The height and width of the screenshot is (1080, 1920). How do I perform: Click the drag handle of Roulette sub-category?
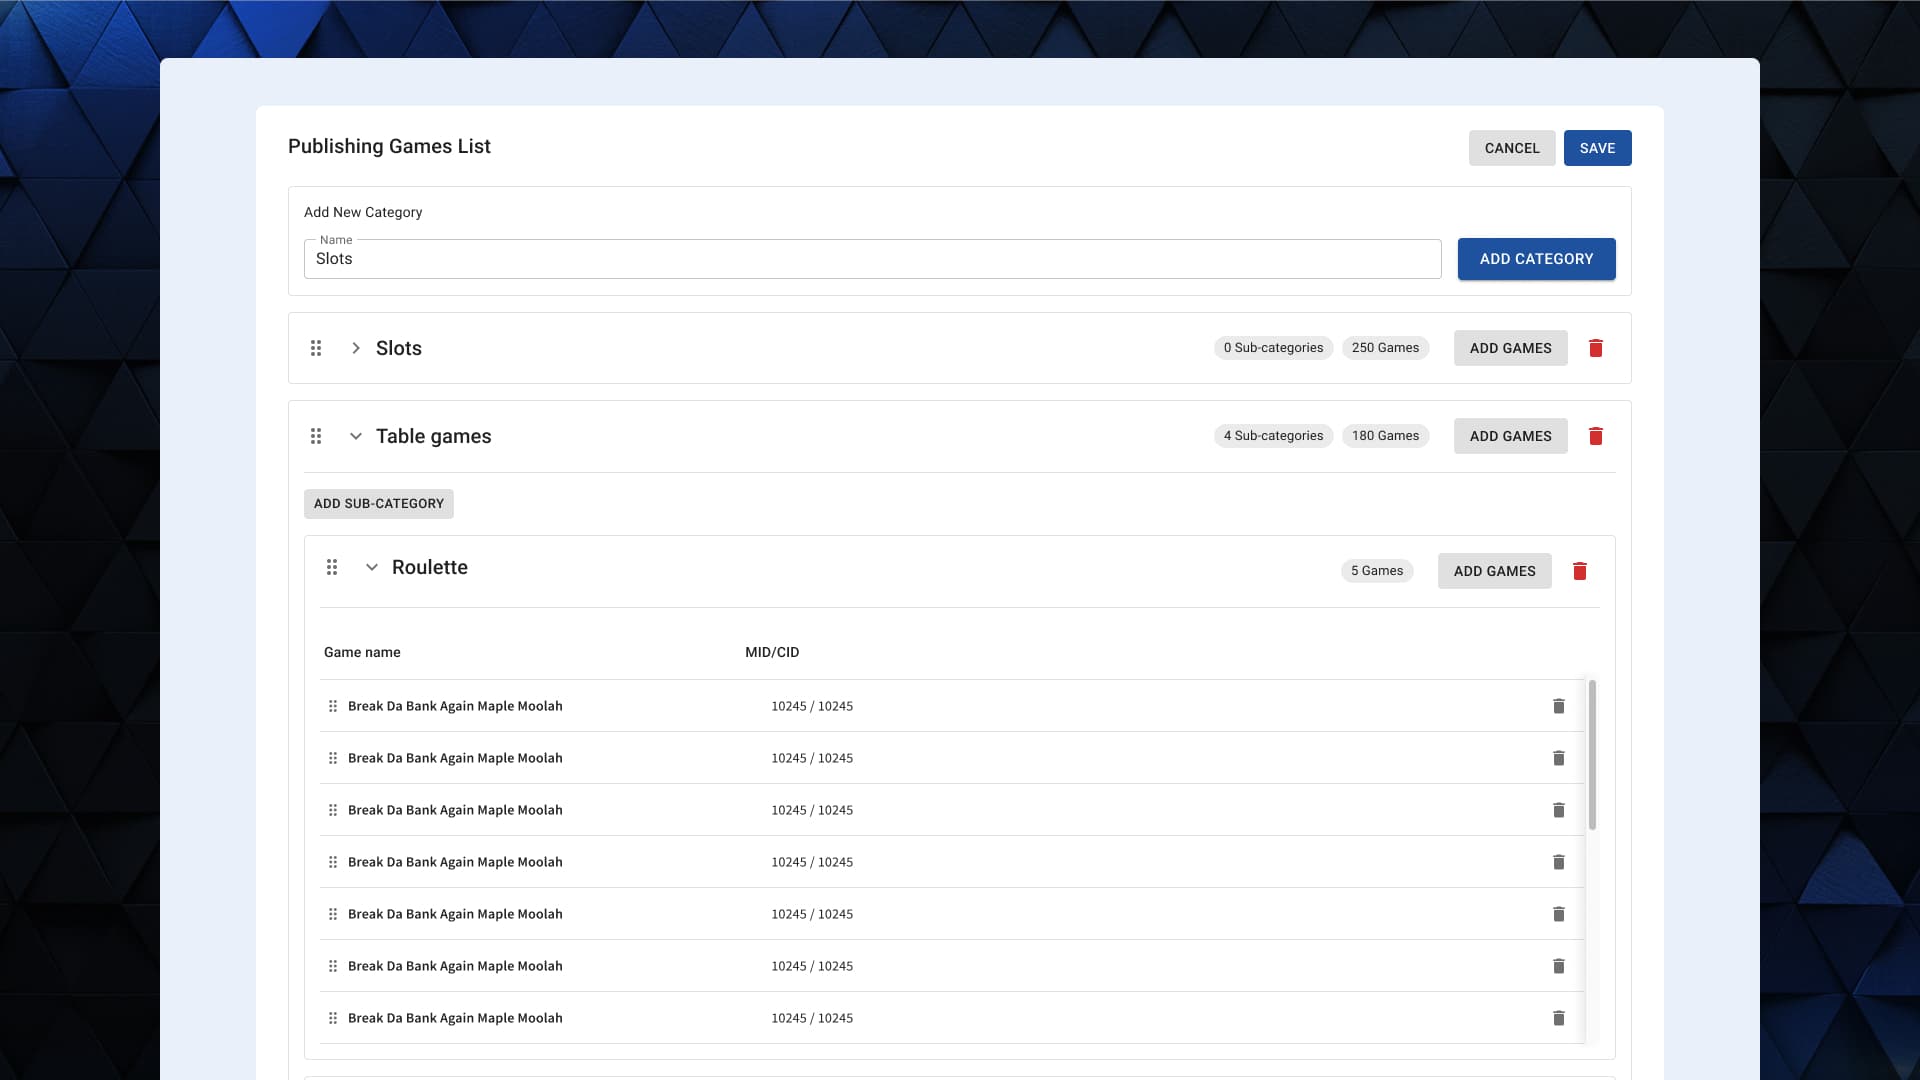pyautogui.click(x=332, y=567)
